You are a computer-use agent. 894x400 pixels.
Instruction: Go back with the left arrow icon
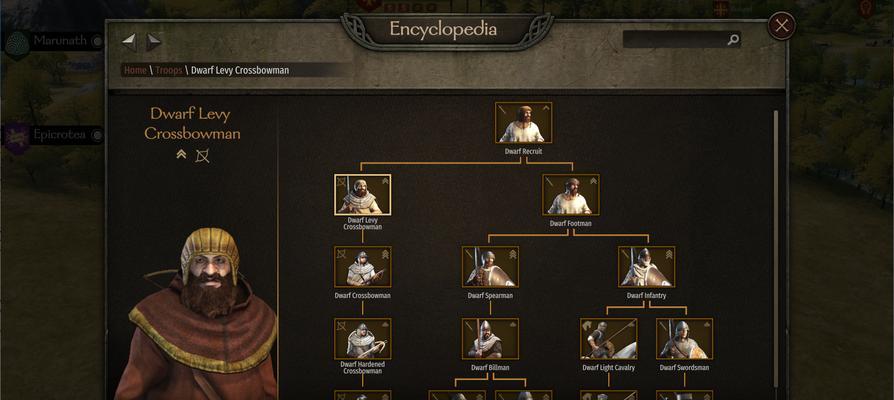[129, 41]
